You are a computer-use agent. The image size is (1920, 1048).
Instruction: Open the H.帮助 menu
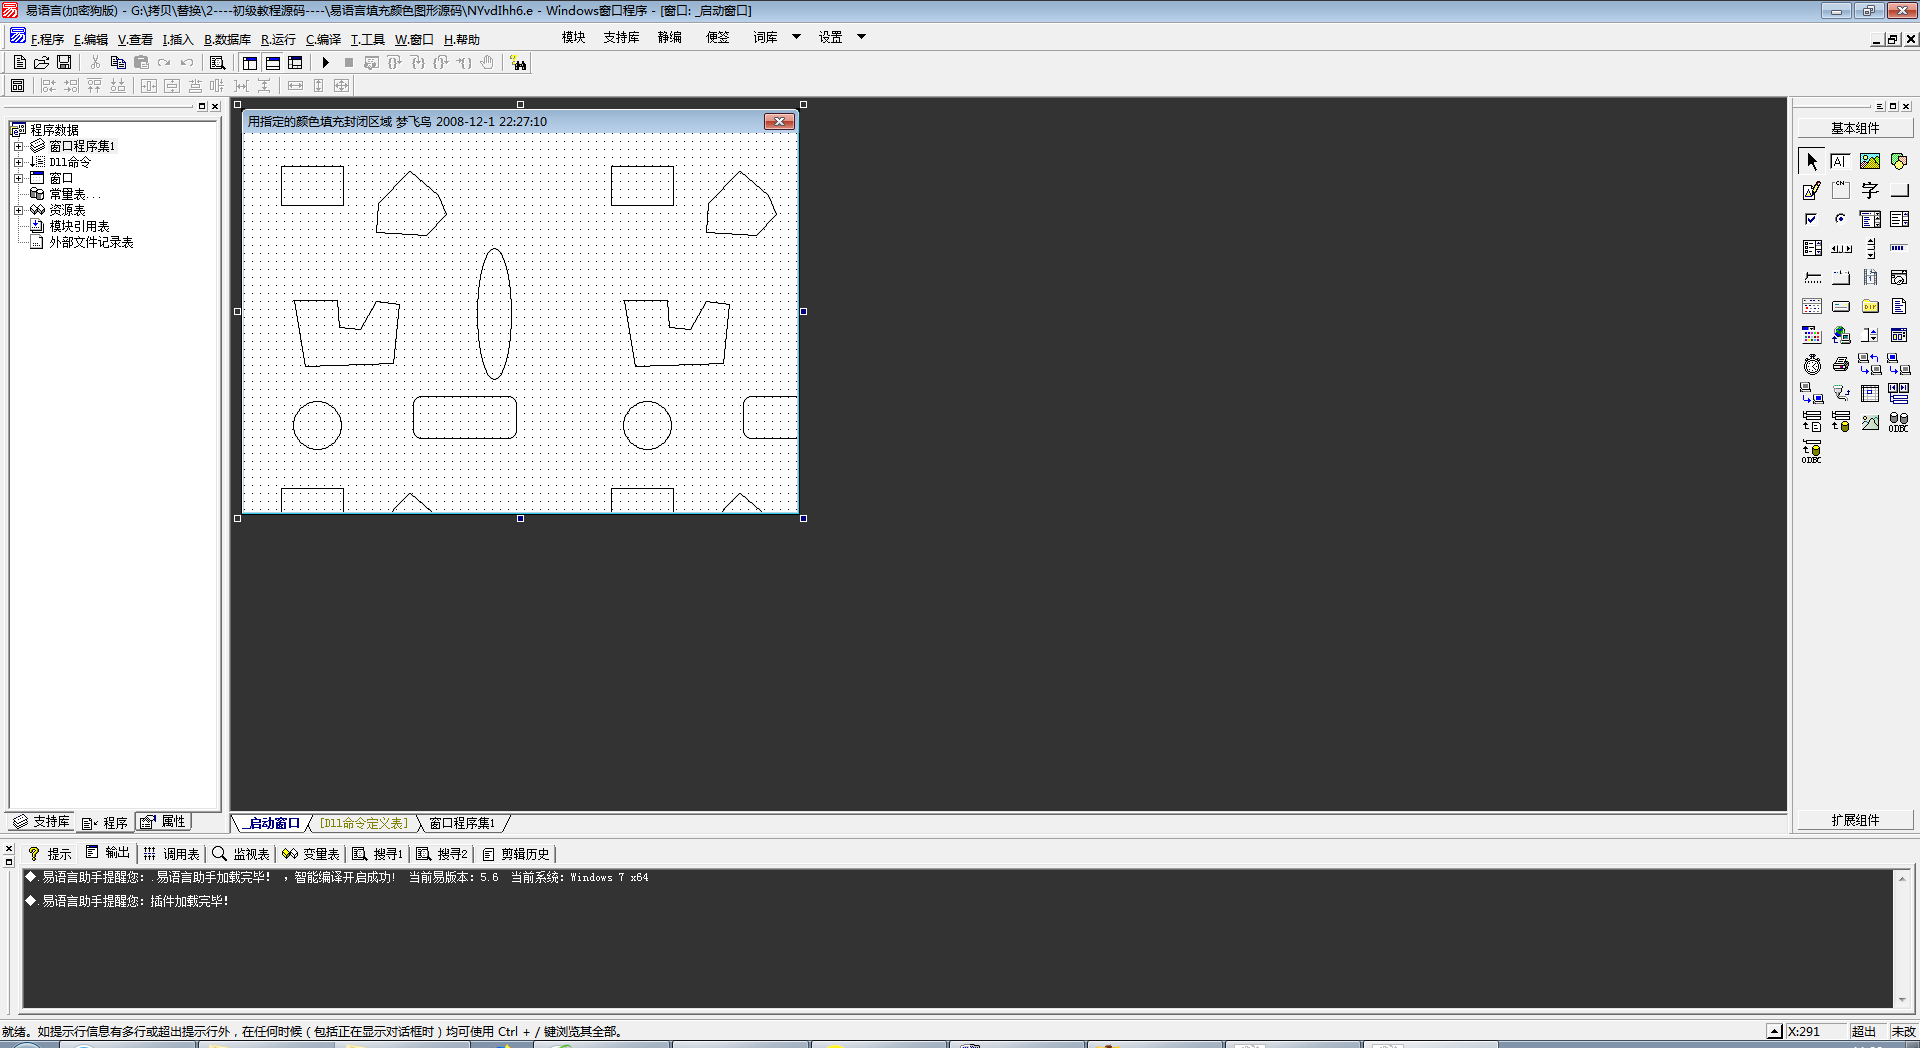pos(462,39)
